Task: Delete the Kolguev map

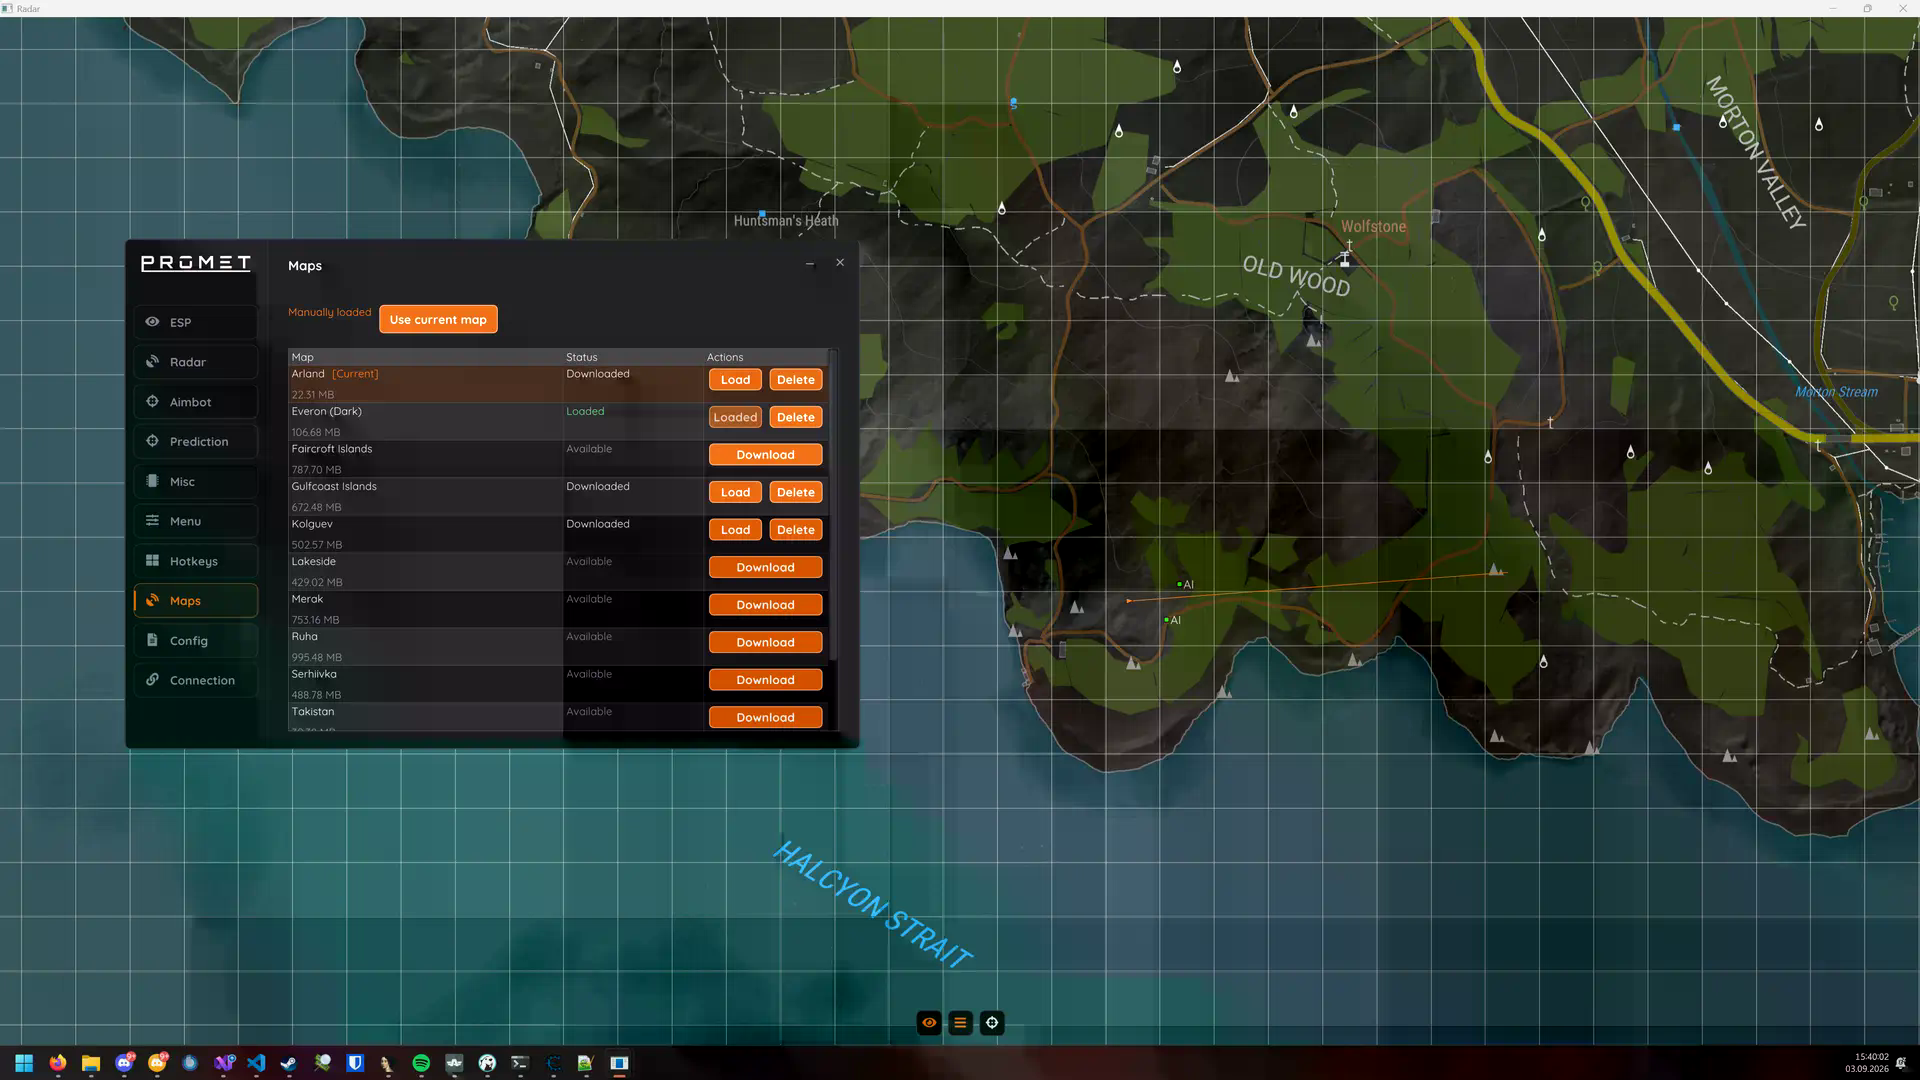Action: [x=796, y=530]
